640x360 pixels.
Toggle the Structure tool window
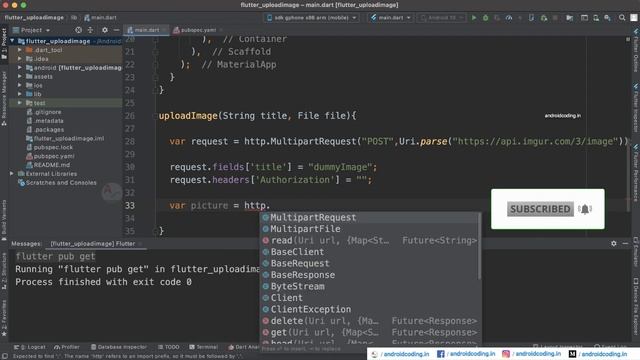pos(4,270)
